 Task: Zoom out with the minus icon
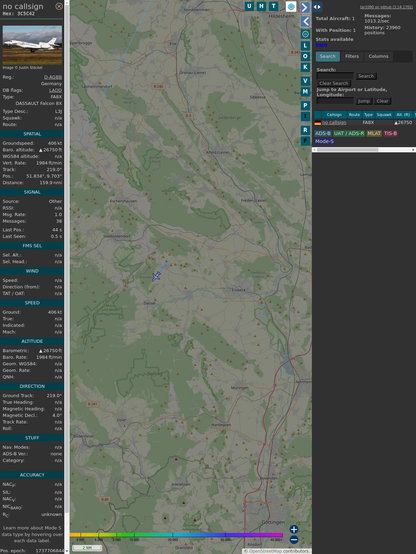(294, 540)
